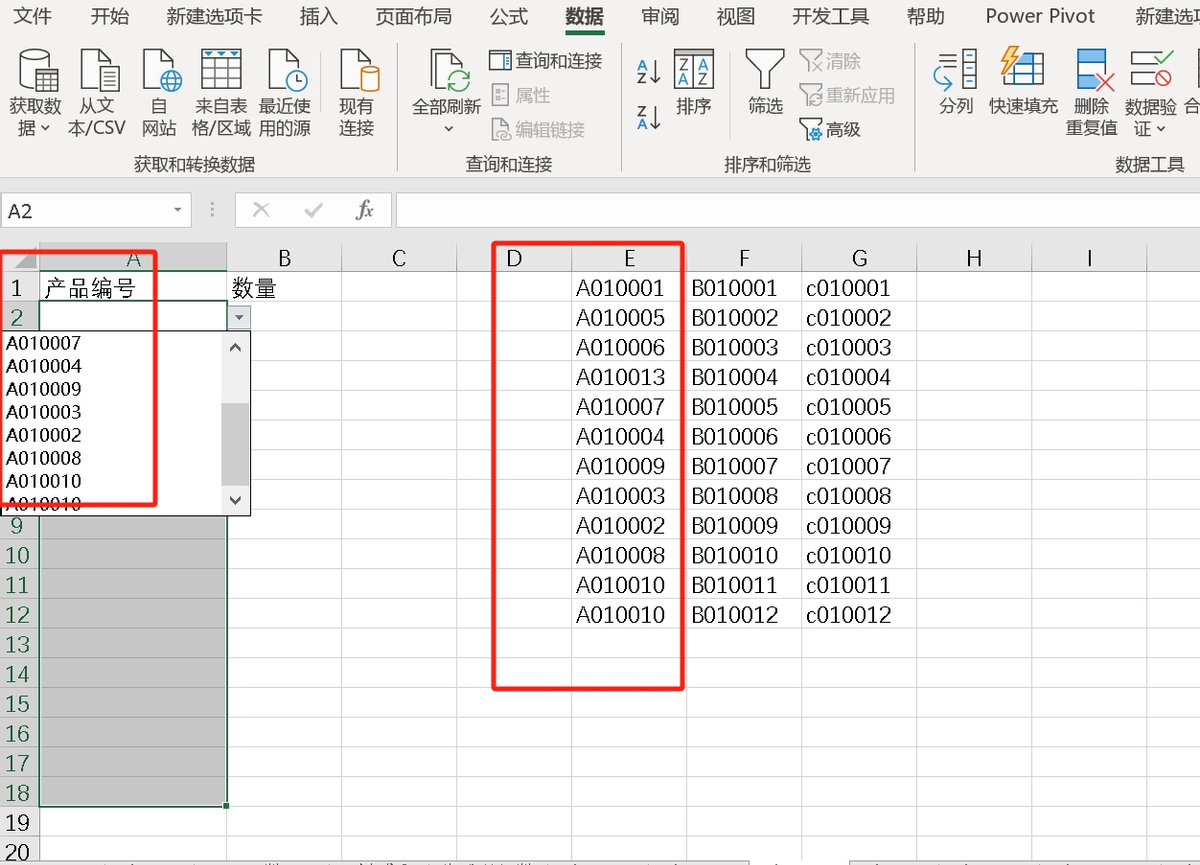Expand the 全部刷新 dropdown arrow
The image size is (1200, 865).
[x=449, y=128]
